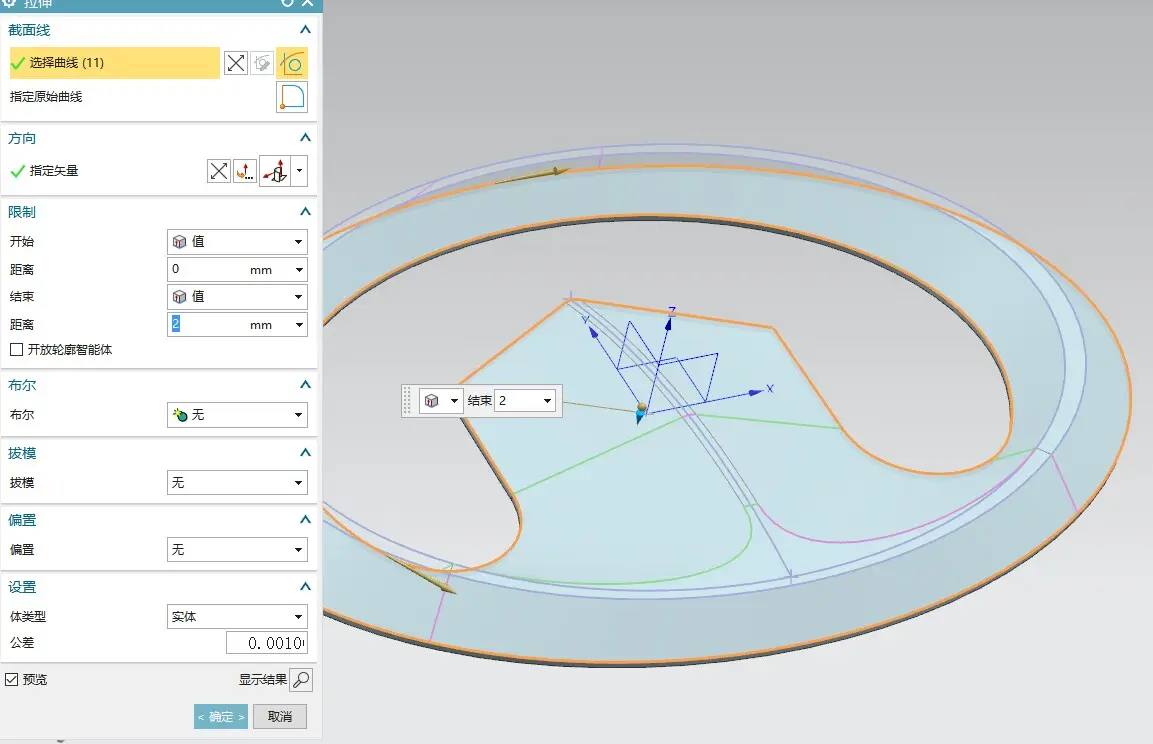Click the 公差 input field
The width and height of the screenshot is (1153, 744).
266,643
